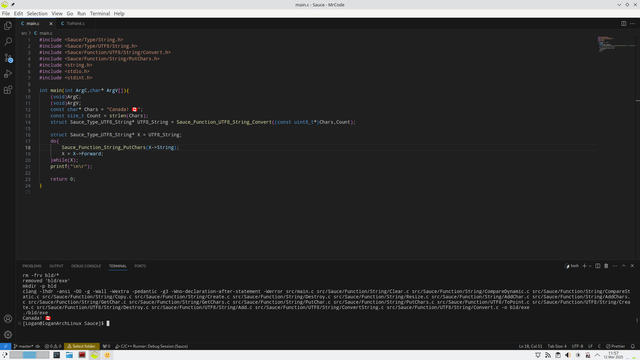
Task: Open the Selection menu
Action: point(37,13)
